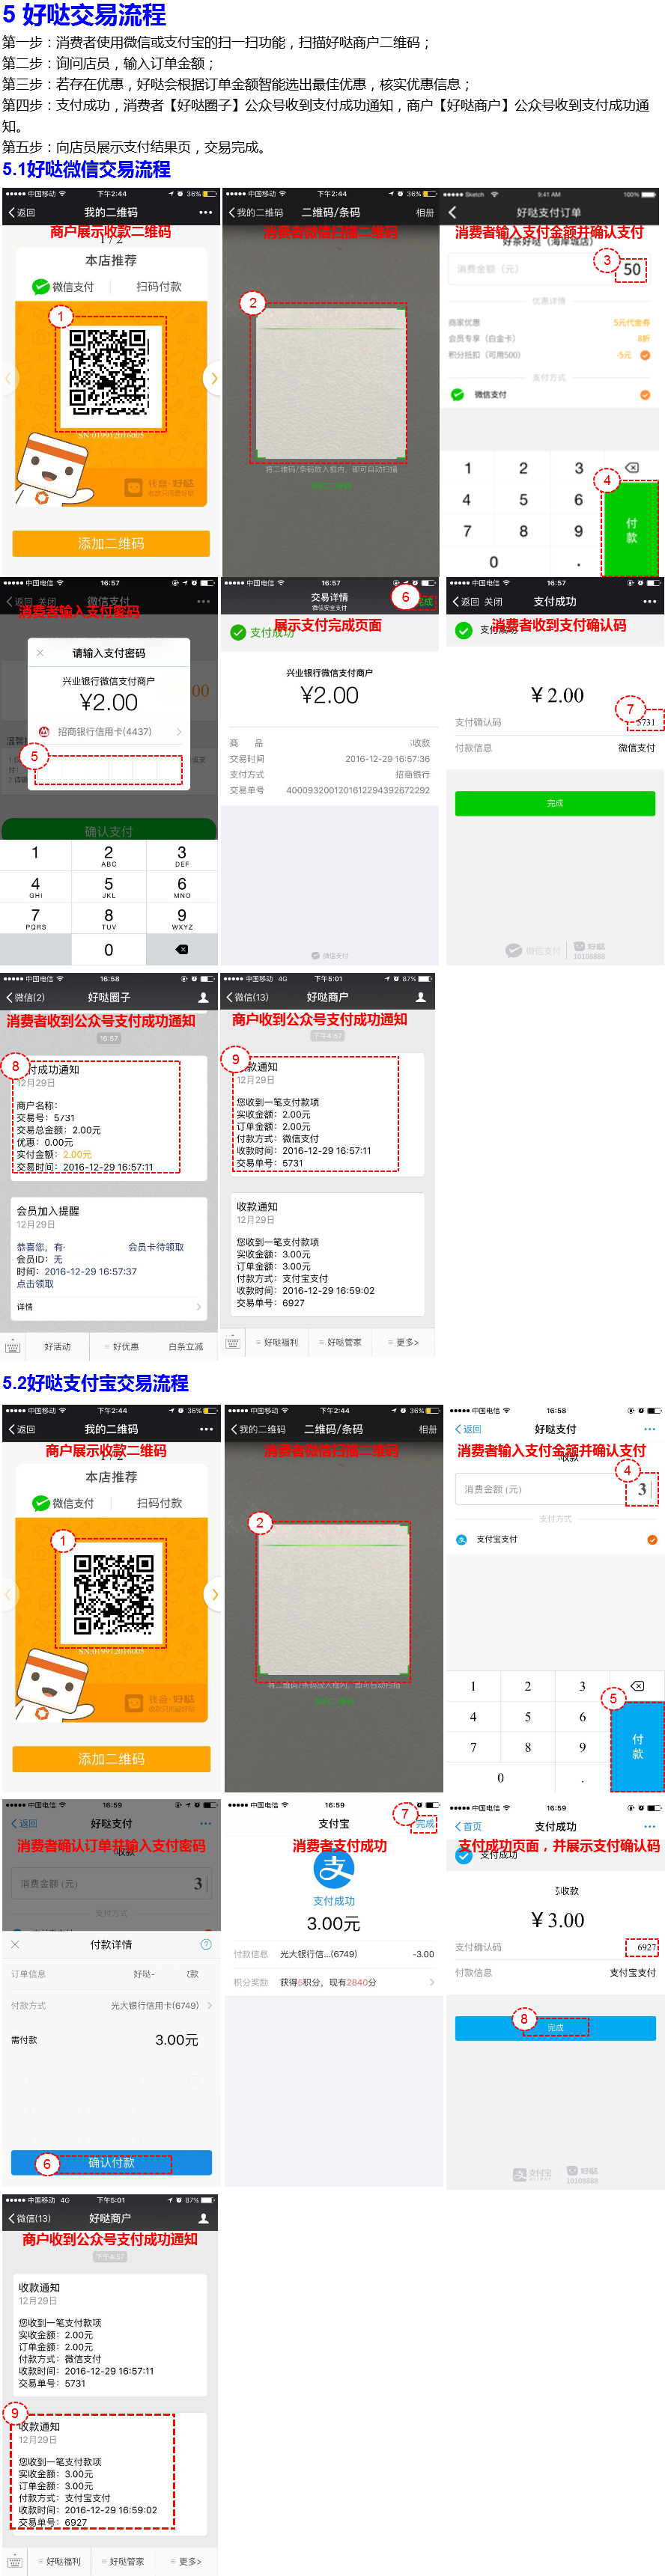Tap digit 5 on 好哒支付订单 keypad
This screenshot has width=665, height=2576.
(x=523, y=499)
